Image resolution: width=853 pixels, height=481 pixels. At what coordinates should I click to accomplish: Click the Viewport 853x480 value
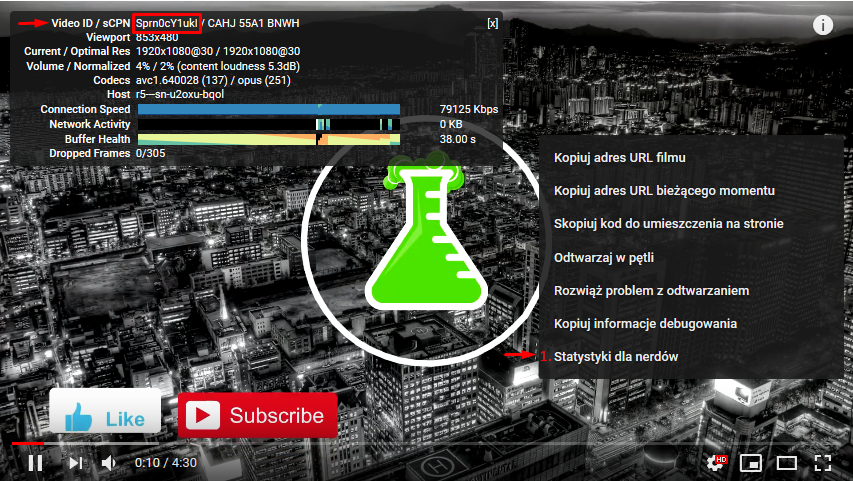(x=157, y=38)
